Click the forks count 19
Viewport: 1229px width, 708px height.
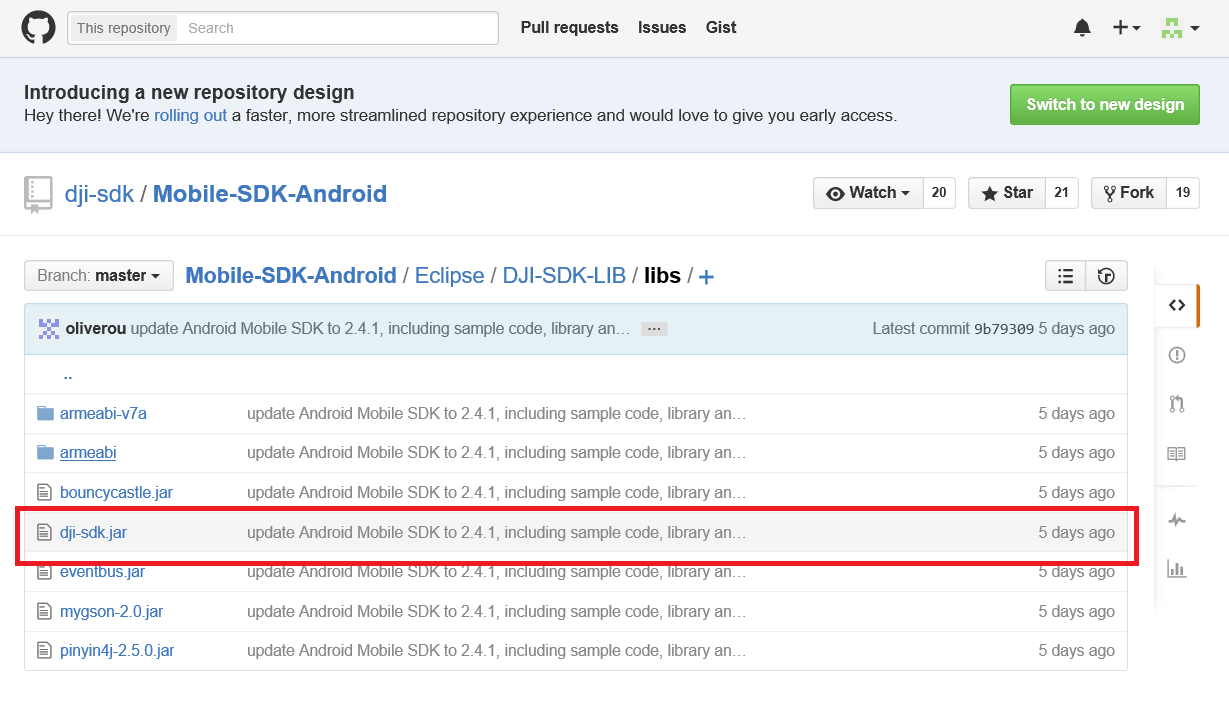[x=1183, y=193]
